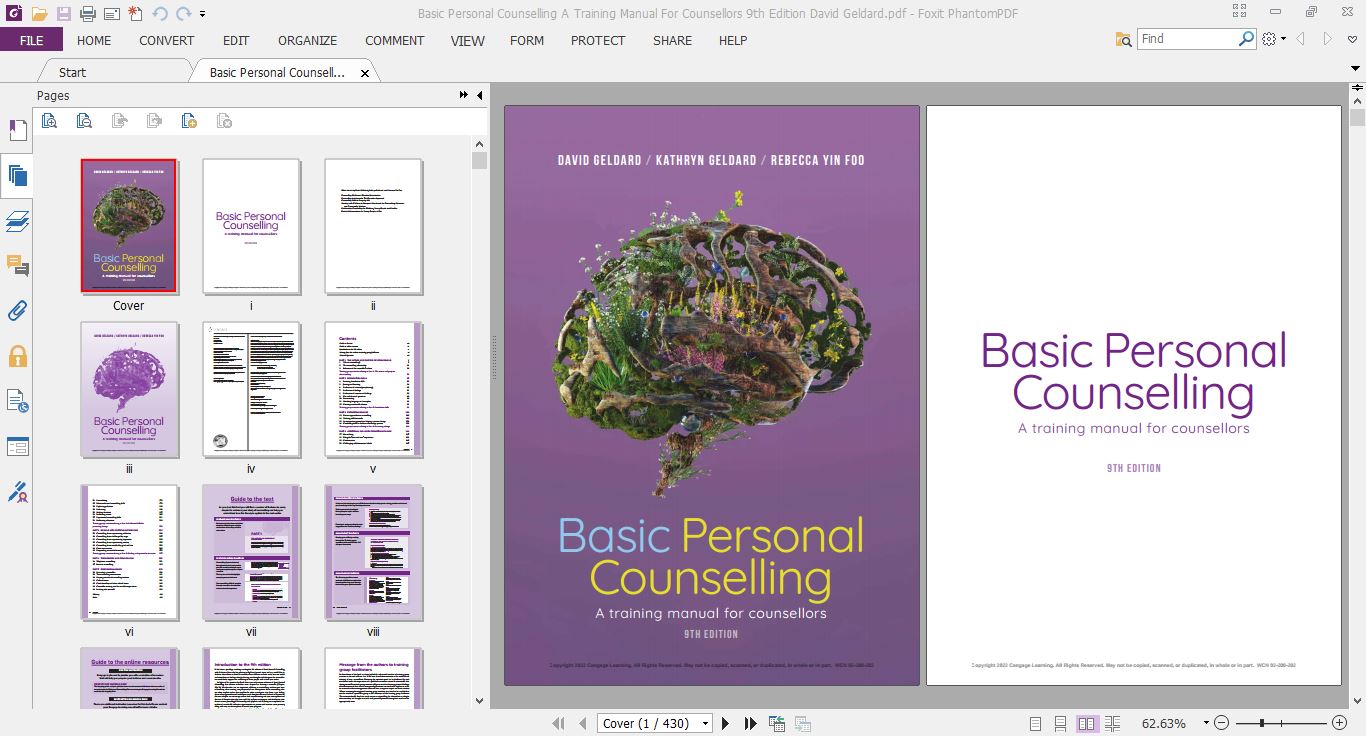Select single page view mode
The height and width of the screenshot is (736, 1366).
click(x=1035, y=723)
